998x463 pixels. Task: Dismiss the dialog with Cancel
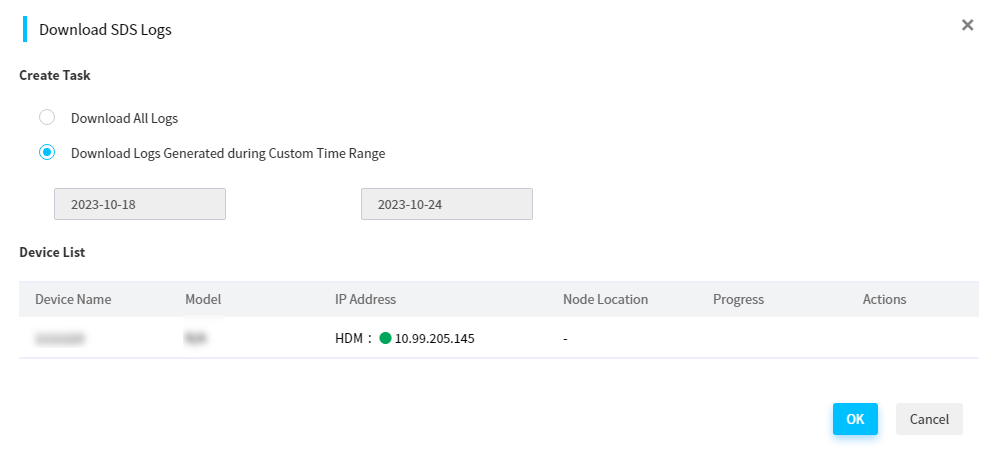pos(929,419)
